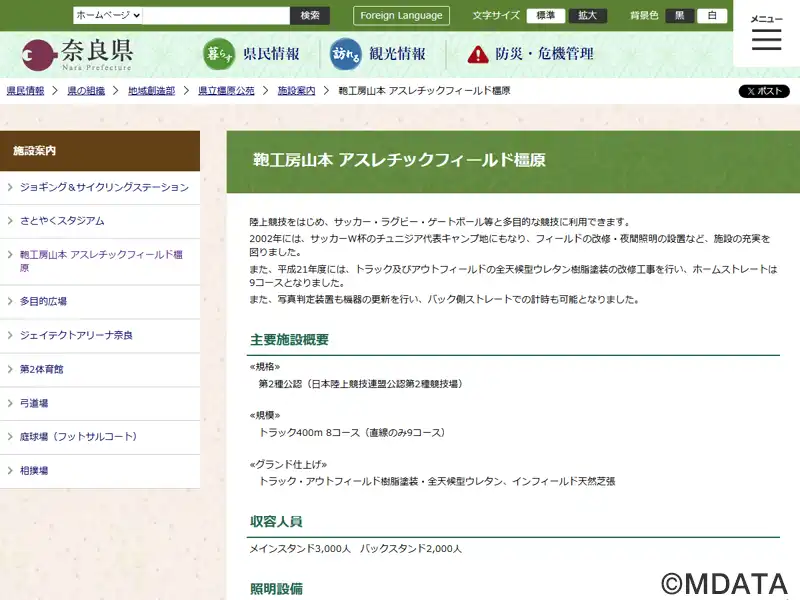Click the Nara Prefecture logo
800x600 pixels.
coord(78,54)
